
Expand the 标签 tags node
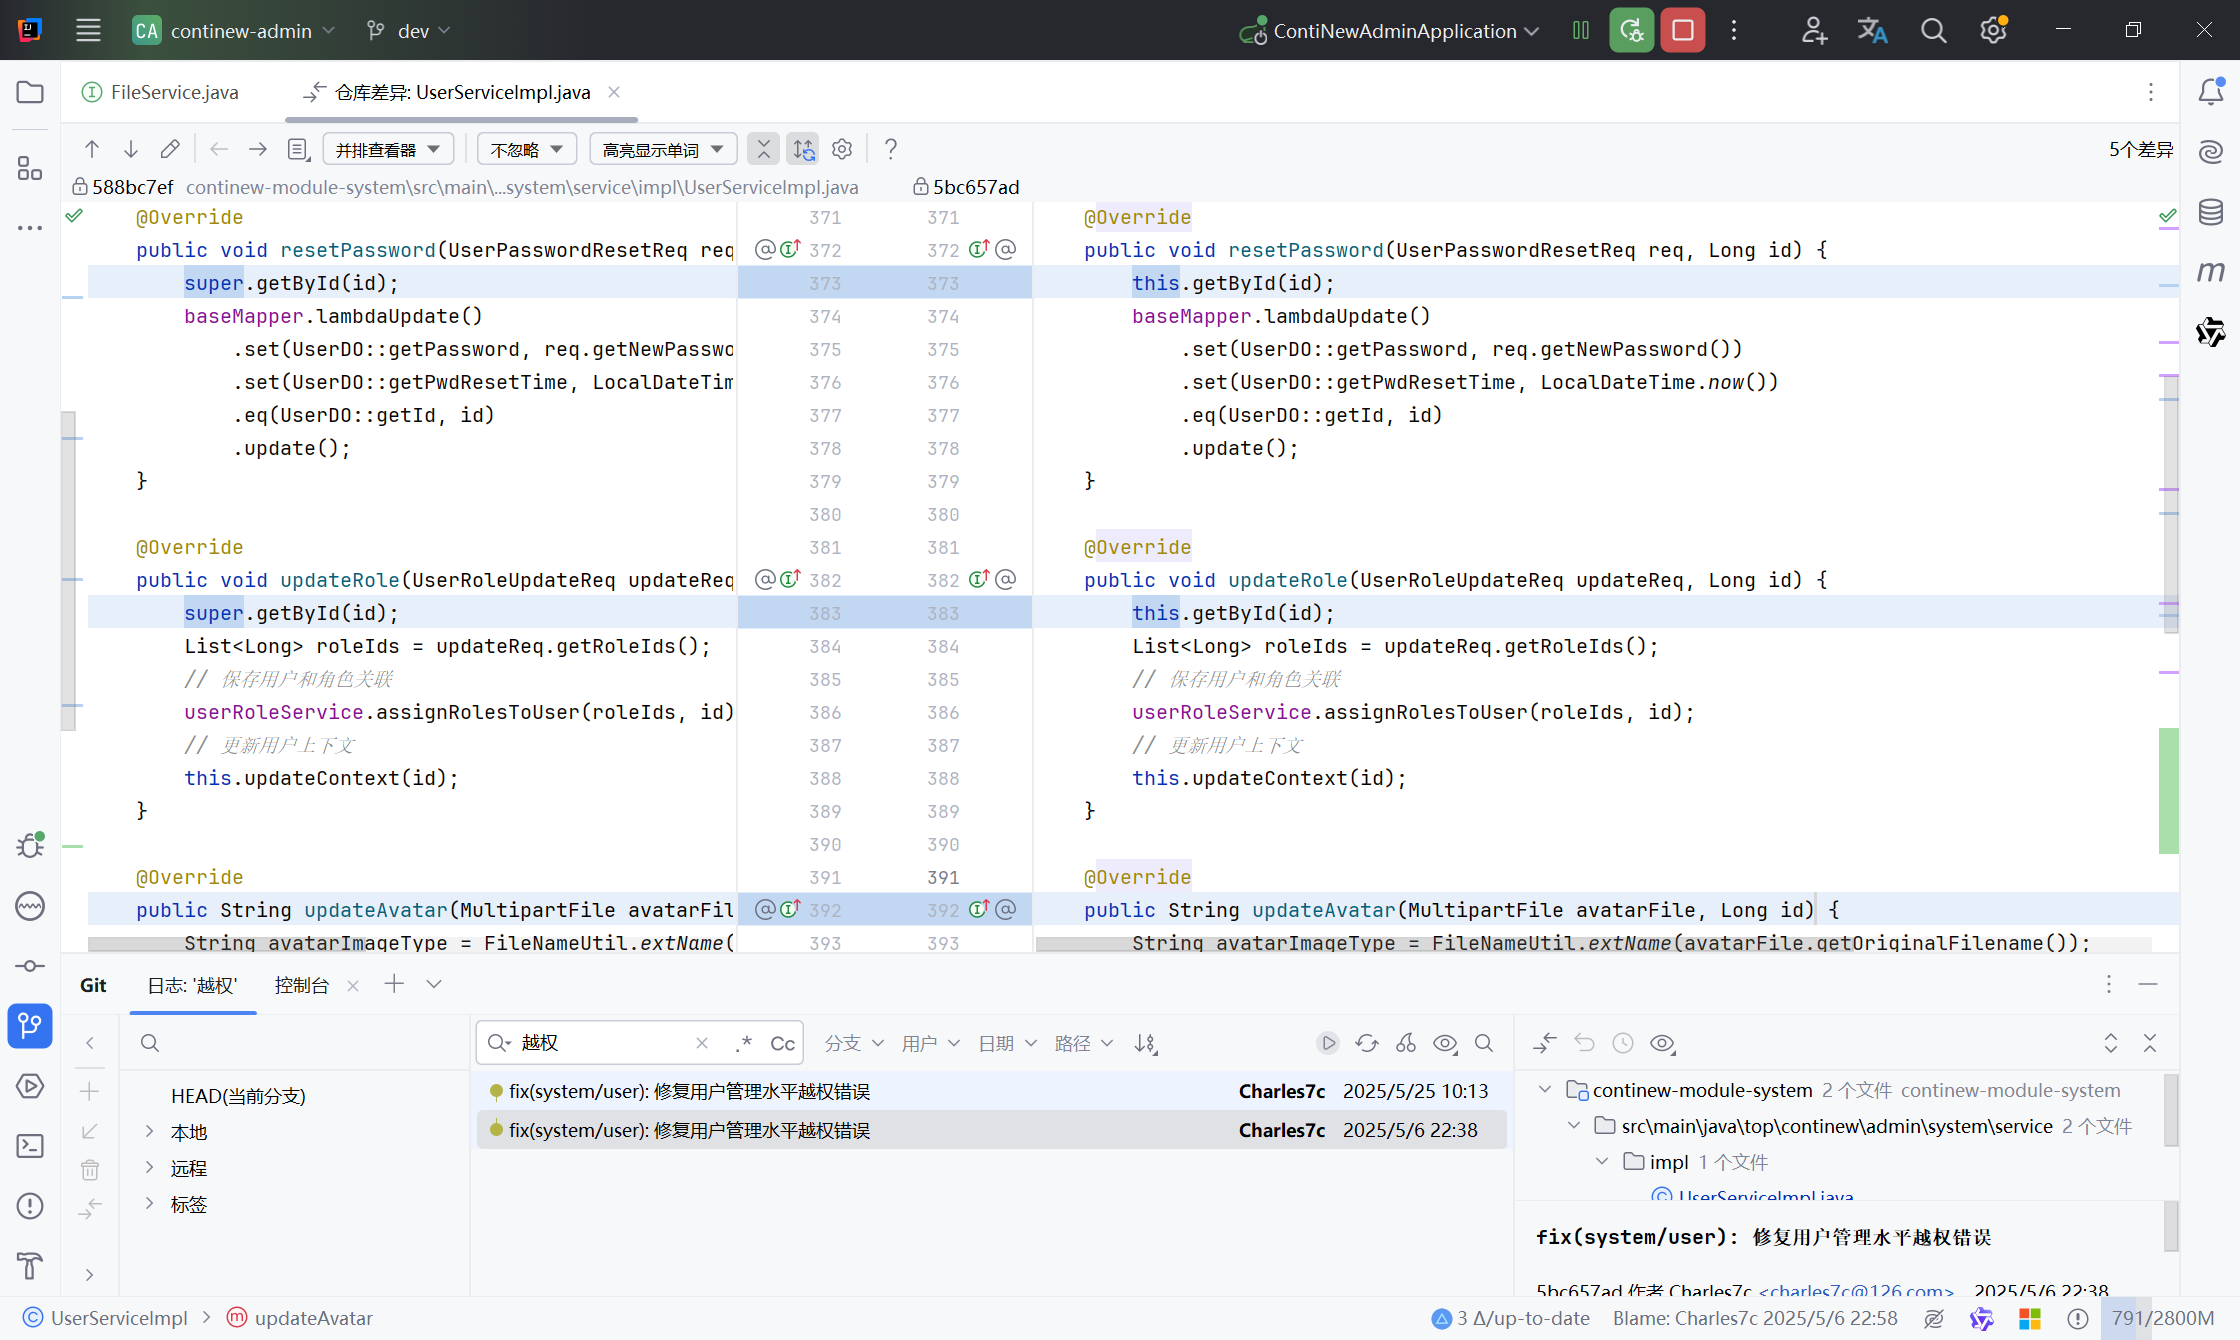coord(149,1204)
